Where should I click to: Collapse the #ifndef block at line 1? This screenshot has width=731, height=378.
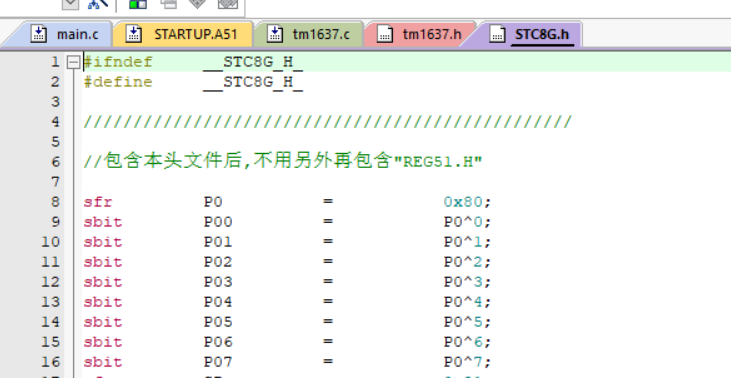pyautogui.click(x=73, y=62)
